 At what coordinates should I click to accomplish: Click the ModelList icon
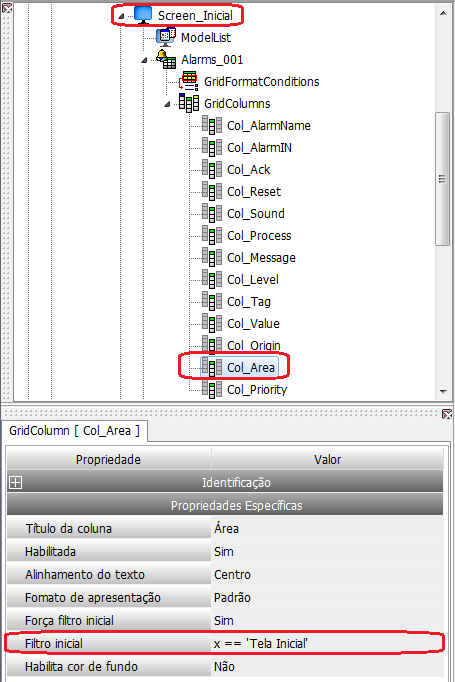(166, 37)
